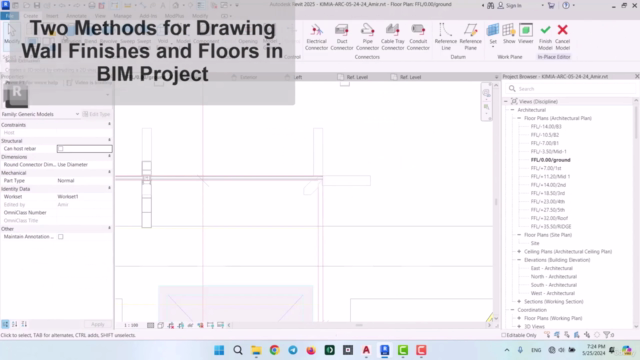Image resolution: width=640 pixels, height=360 pixels.
Task: Collapse the Constraints properties section
Action: (109, 124)
